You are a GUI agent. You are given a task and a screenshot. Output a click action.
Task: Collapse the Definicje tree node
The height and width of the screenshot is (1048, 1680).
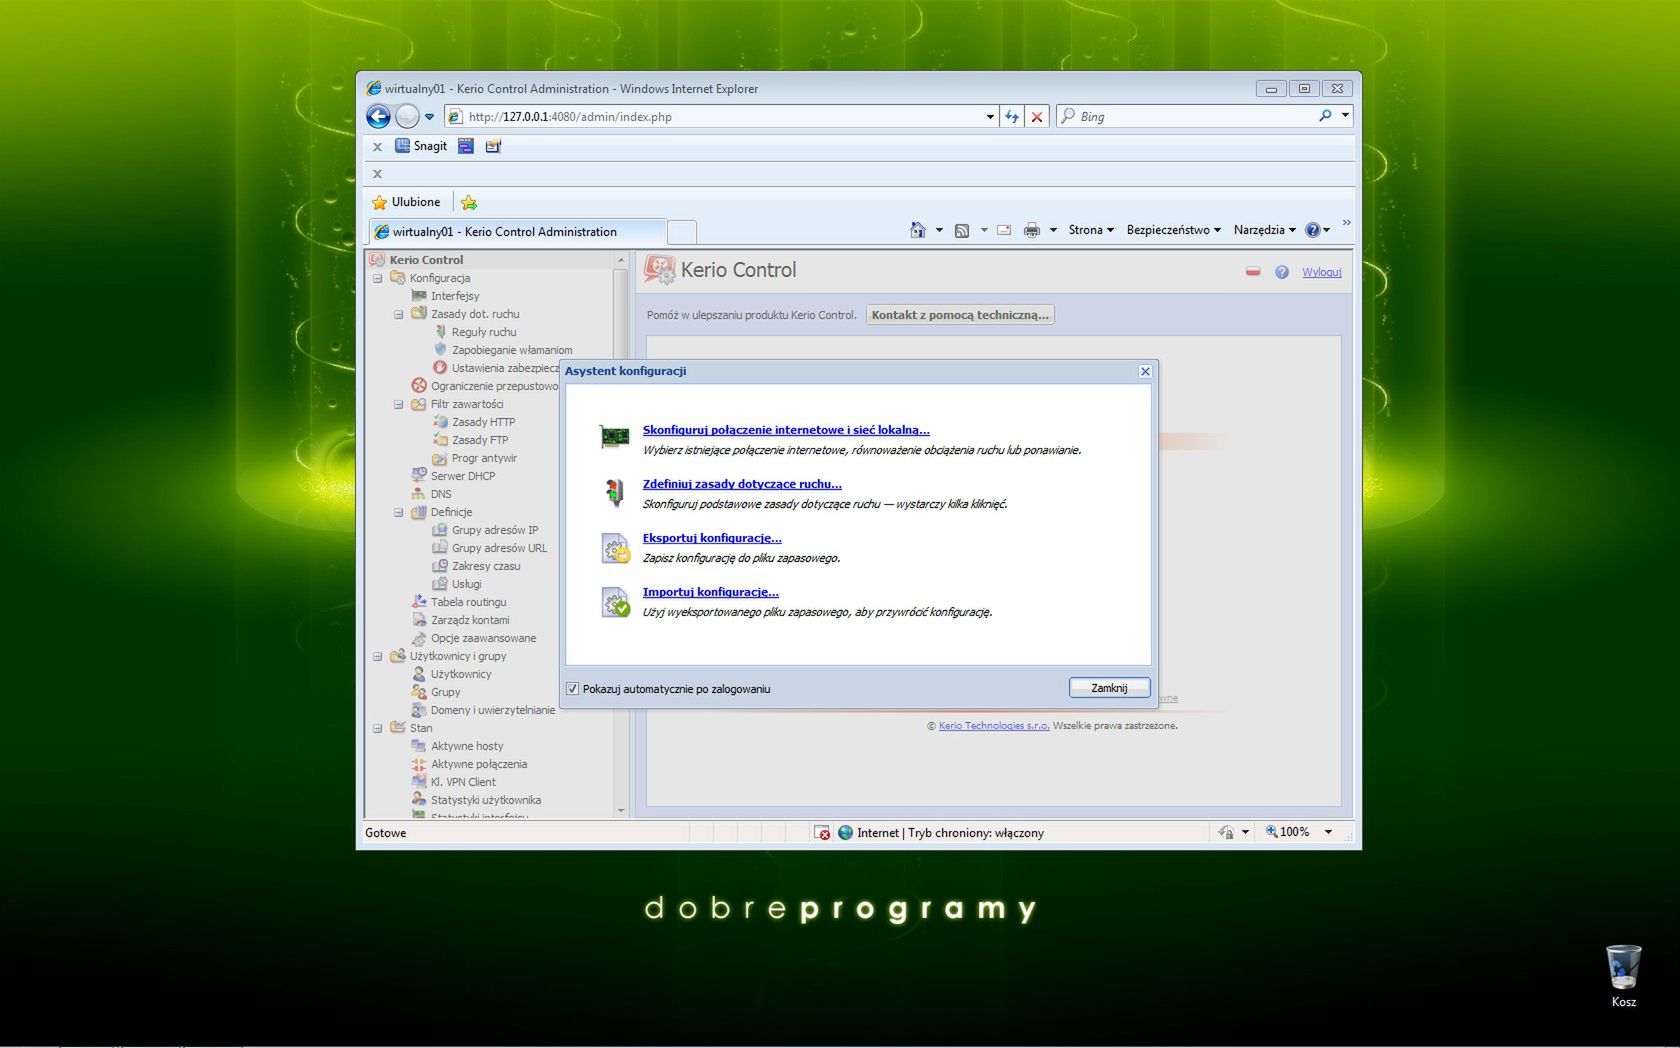(399, 512)
